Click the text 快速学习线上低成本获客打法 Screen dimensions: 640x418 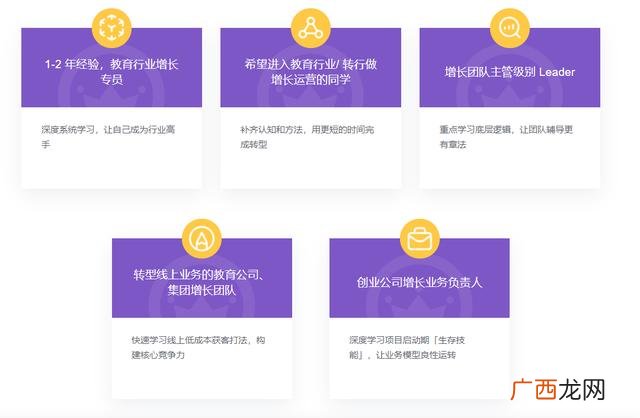point(189,340)
